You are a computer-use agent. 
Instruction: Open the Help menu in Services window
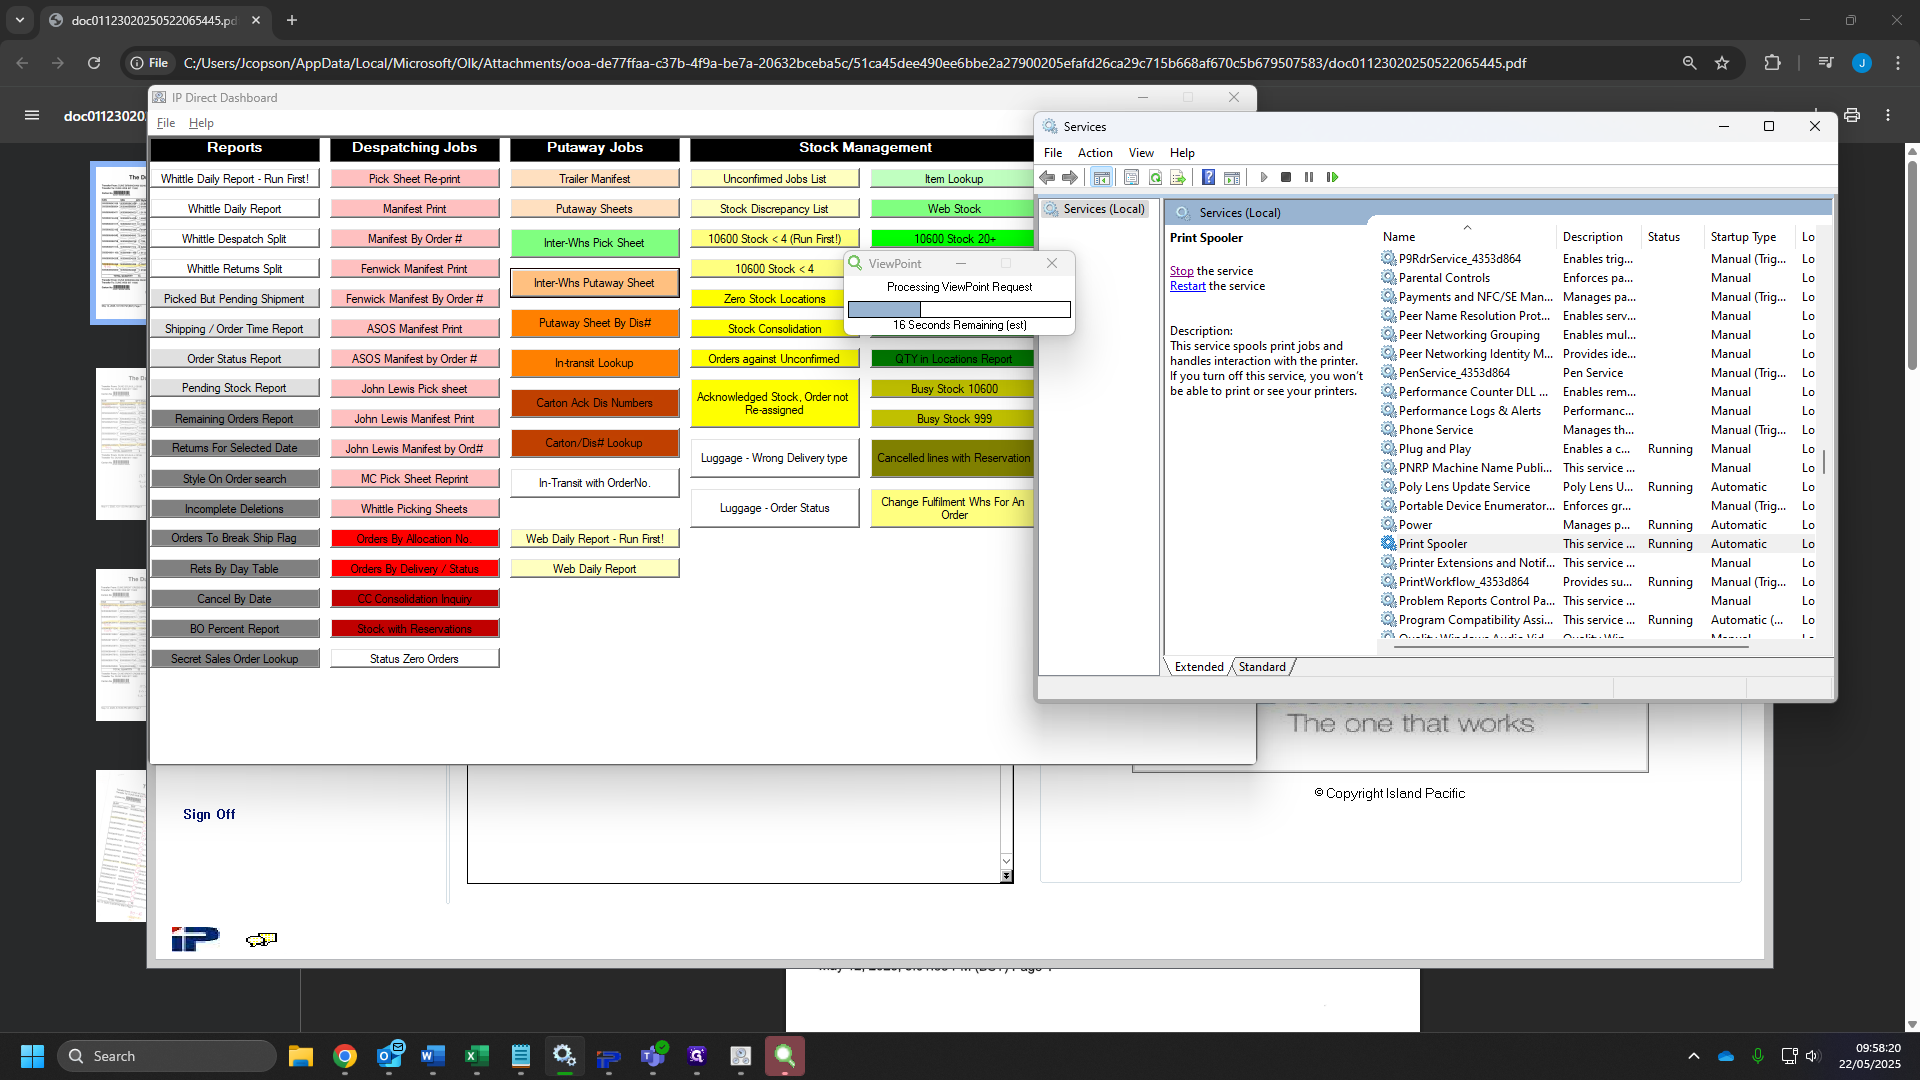(1182, 153)
